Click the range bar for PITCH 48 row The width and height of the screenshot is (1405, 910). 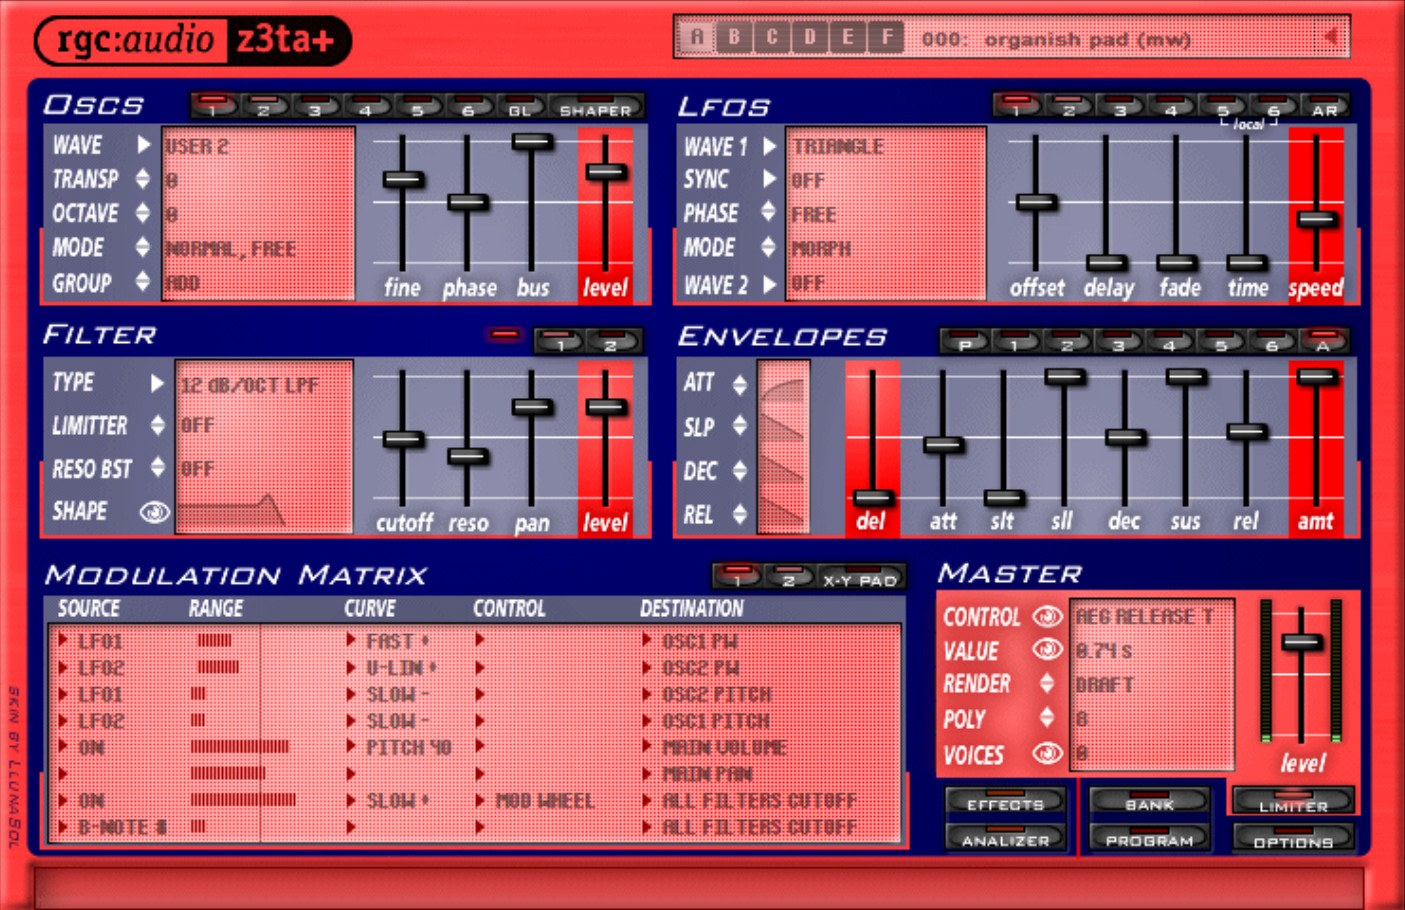(240, 747)
